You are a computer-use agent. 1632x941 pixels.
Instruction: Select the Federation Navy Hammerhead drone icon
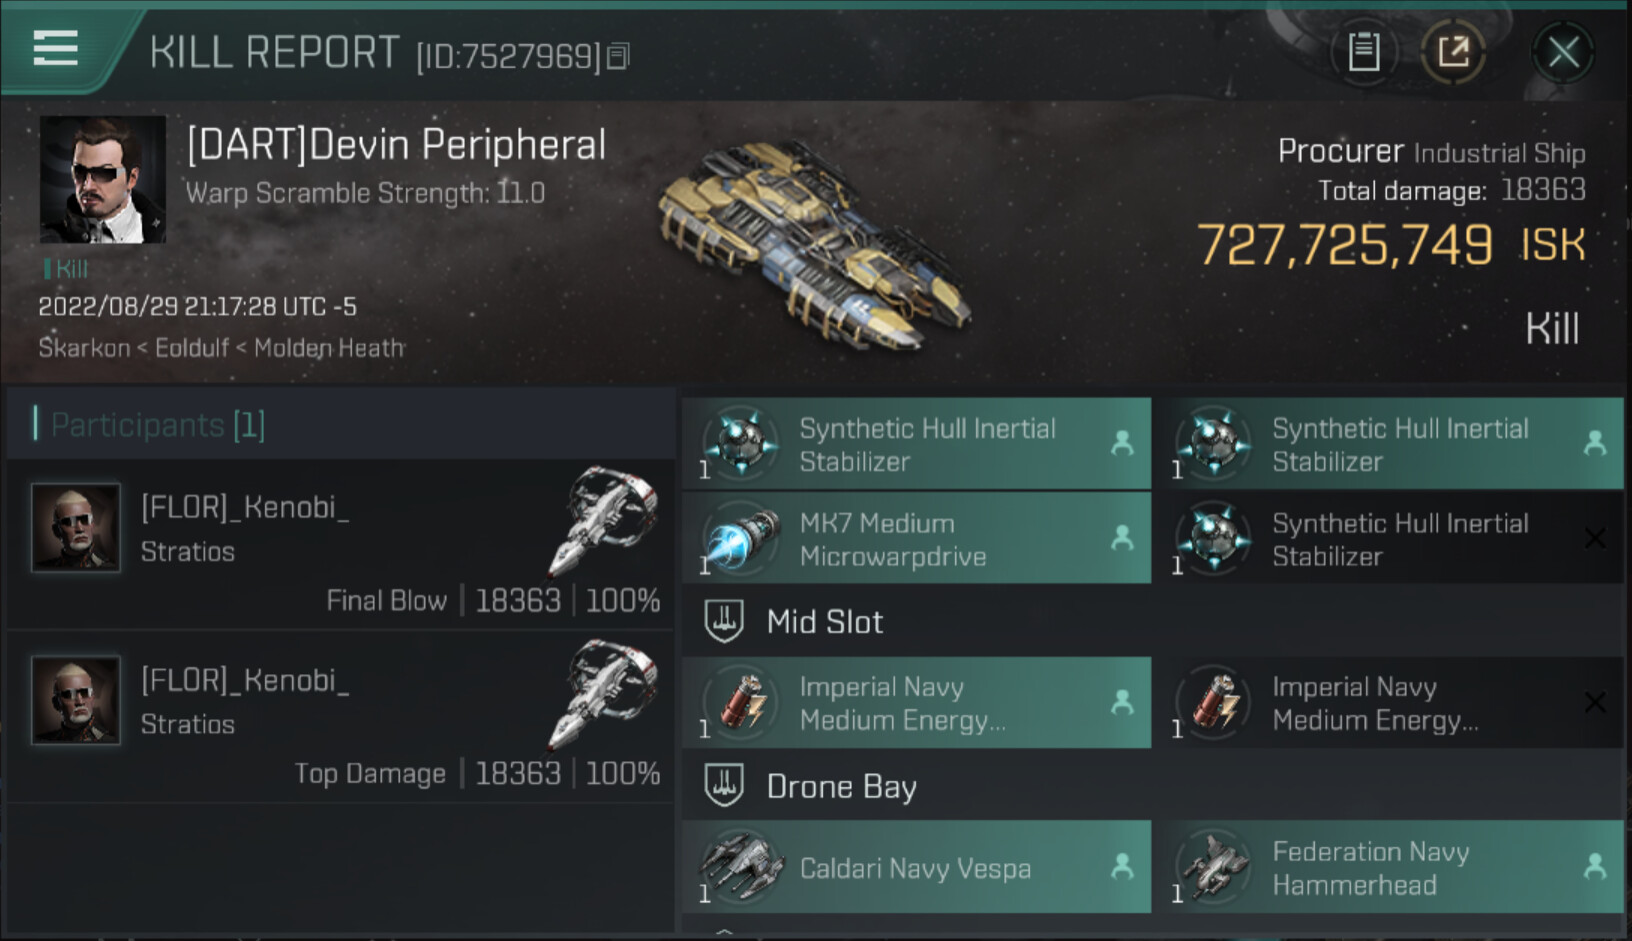1215,867
